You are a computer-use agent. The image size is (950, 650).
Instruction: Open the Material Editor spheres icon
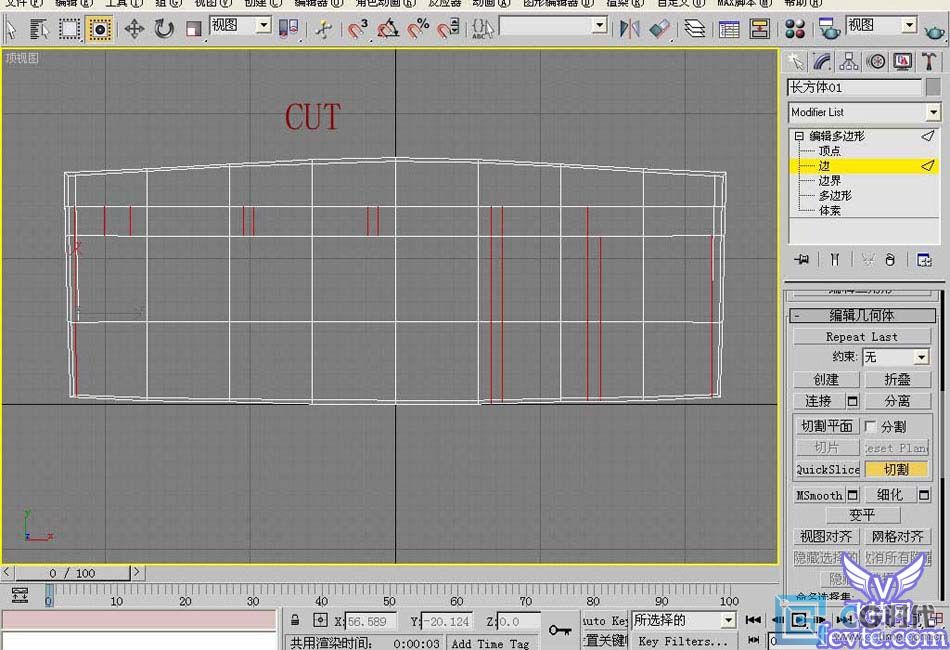coord(794,28)
